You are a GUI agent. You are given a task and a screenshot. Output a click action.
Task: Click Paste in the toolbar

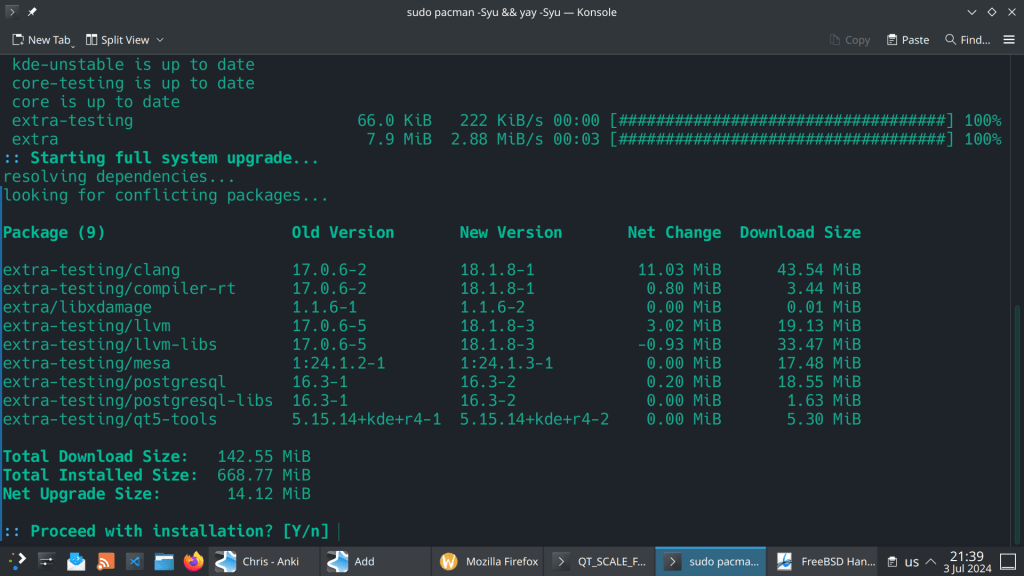click(x=907, y=40)
